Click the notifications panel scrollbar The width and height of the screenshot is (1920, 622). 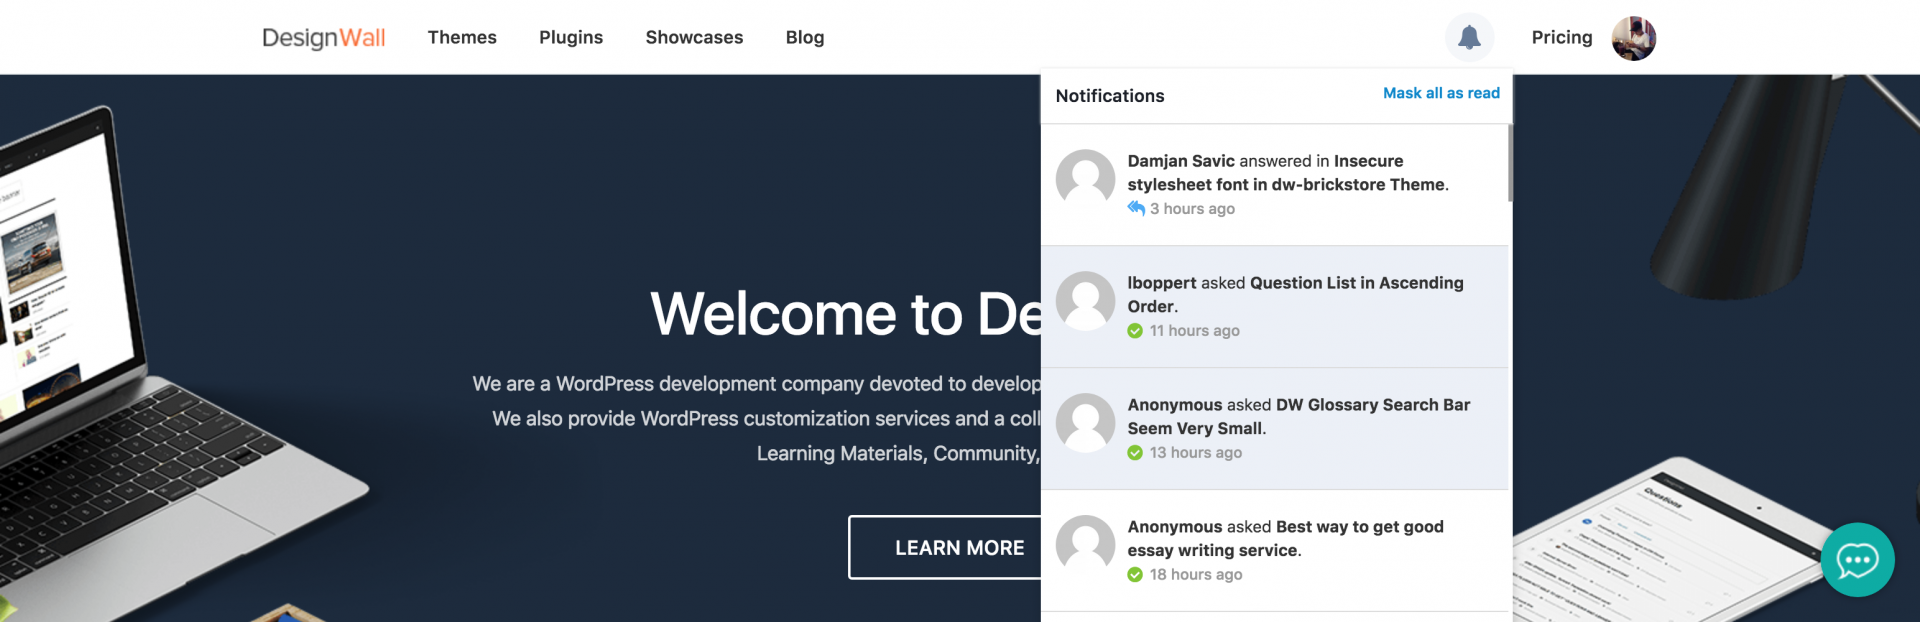[1510, 163]
